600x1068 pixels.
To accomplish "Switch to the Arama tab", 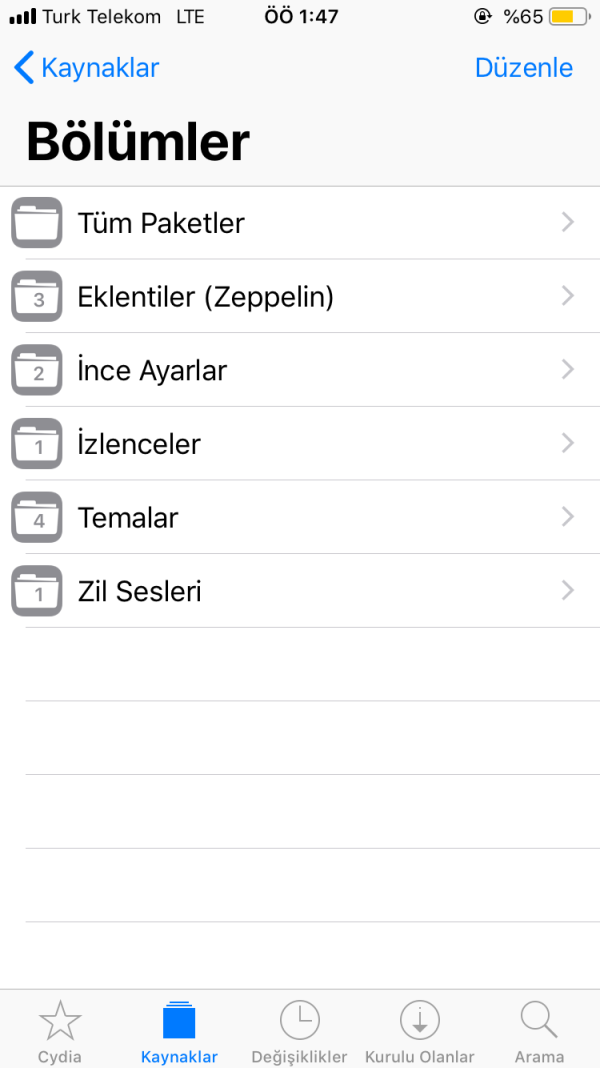I will pyautogui.click(x=539, y=1030).
